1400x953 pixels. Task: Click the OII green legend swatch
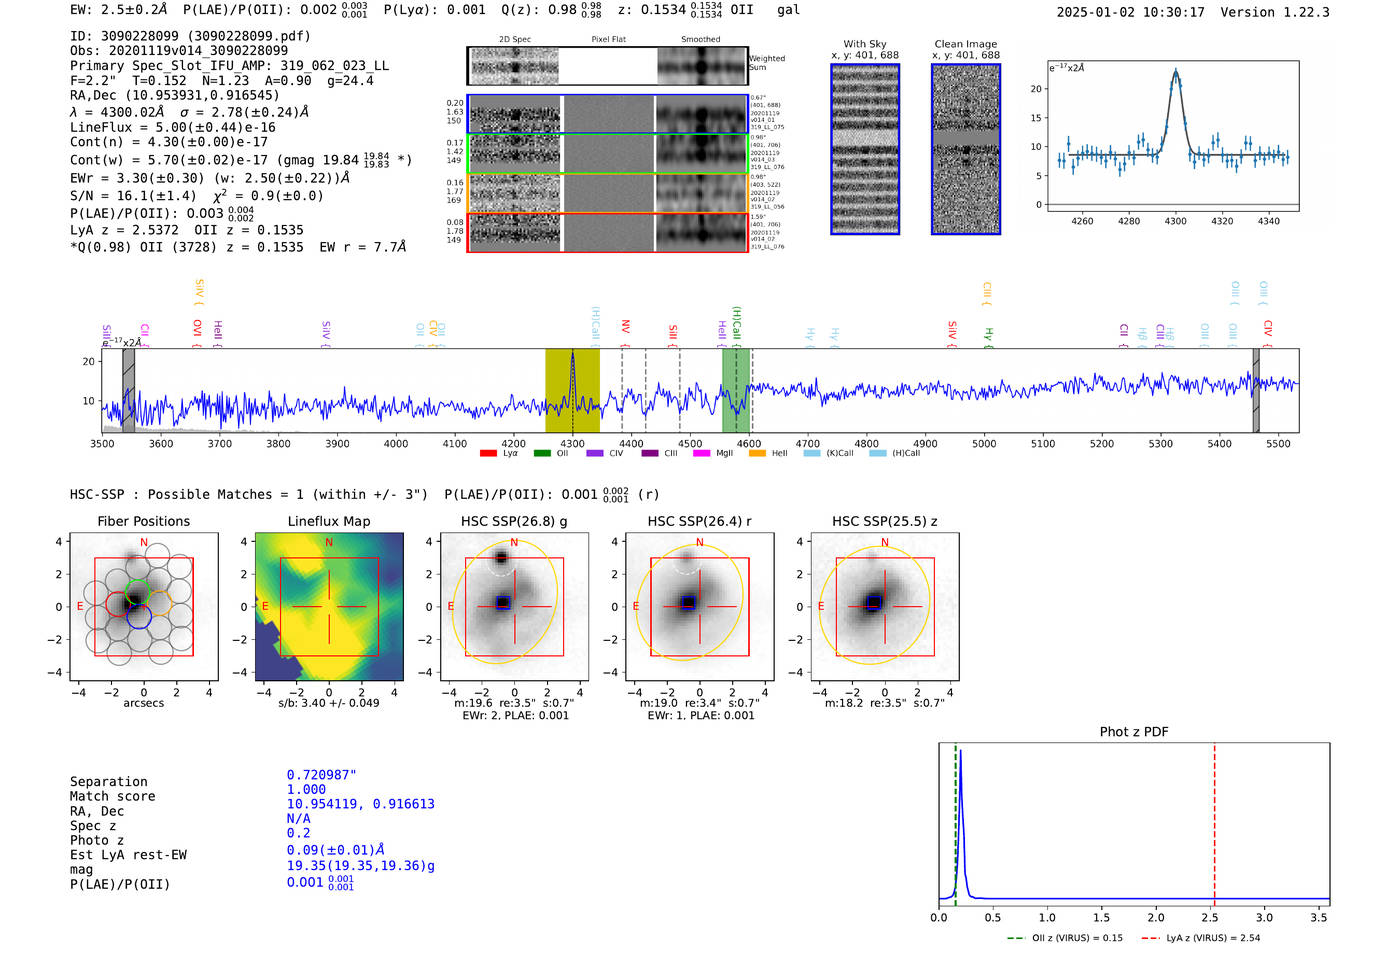542,453
